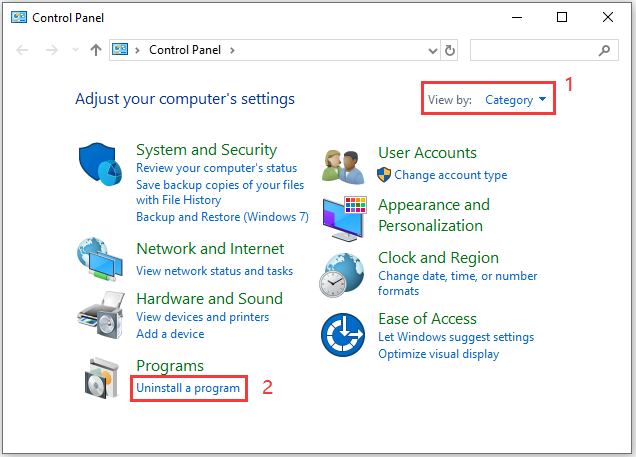Click the Ease of Access icon
The image size is (636, 457).
pos(343,335)
